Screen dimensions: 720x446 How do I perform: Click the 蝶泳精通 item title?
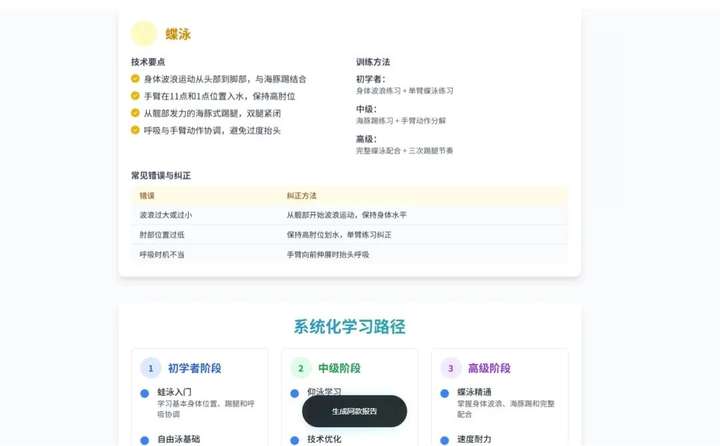pyautogui.click(x=474, y=392)
